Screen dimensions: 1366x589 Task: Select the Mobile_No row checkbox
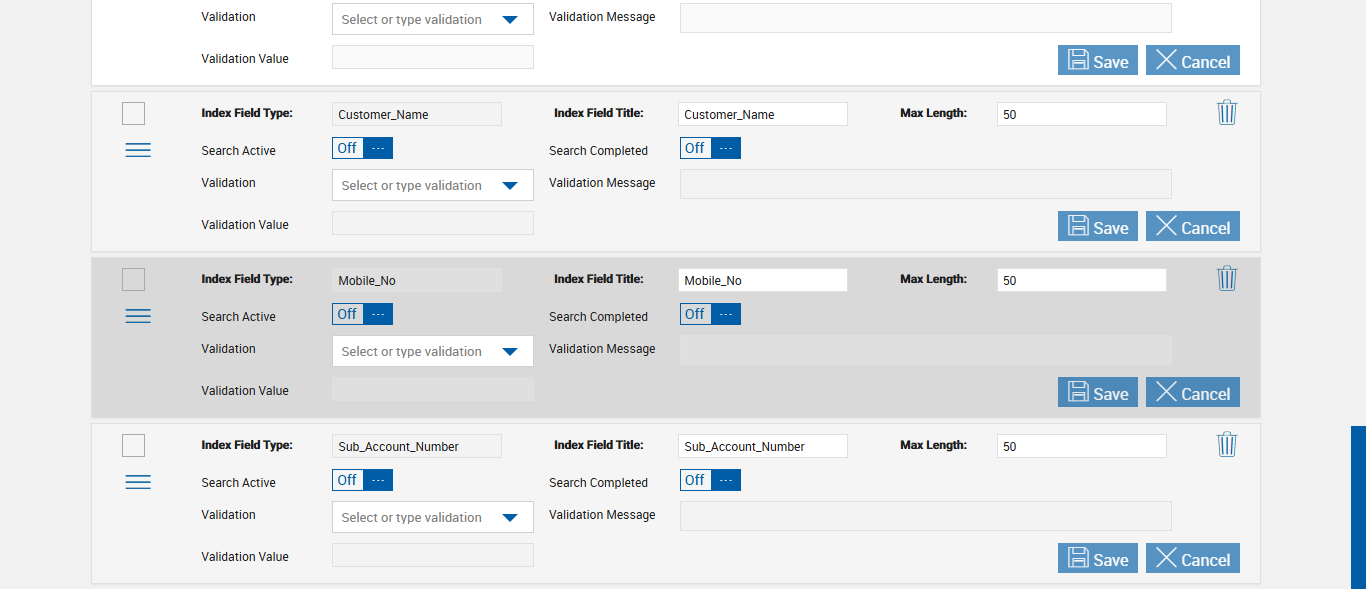click(133, 280)
